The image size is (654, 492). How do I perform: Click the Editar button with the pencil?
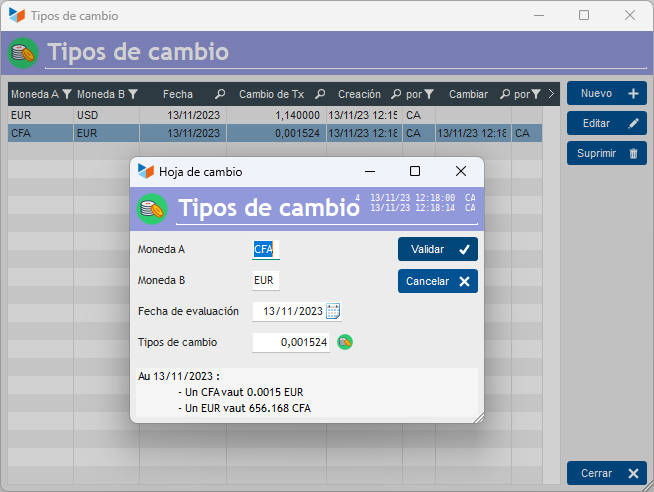point(607,123)
